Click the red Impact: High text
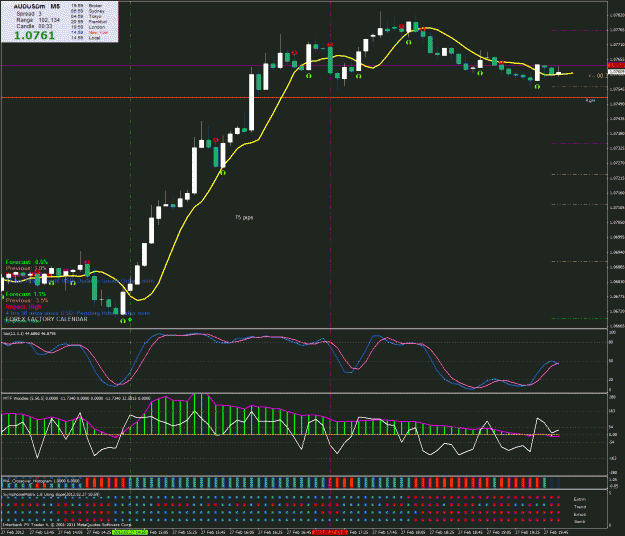The image size is (625, 536). coord(24,306)
